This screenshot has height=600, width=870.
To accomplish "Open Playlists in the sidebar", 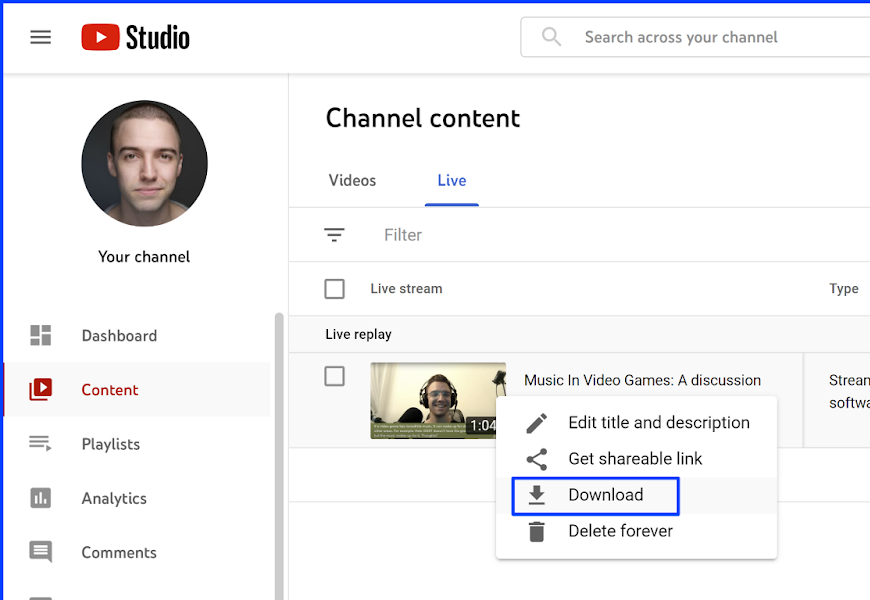I will (110, 444).
